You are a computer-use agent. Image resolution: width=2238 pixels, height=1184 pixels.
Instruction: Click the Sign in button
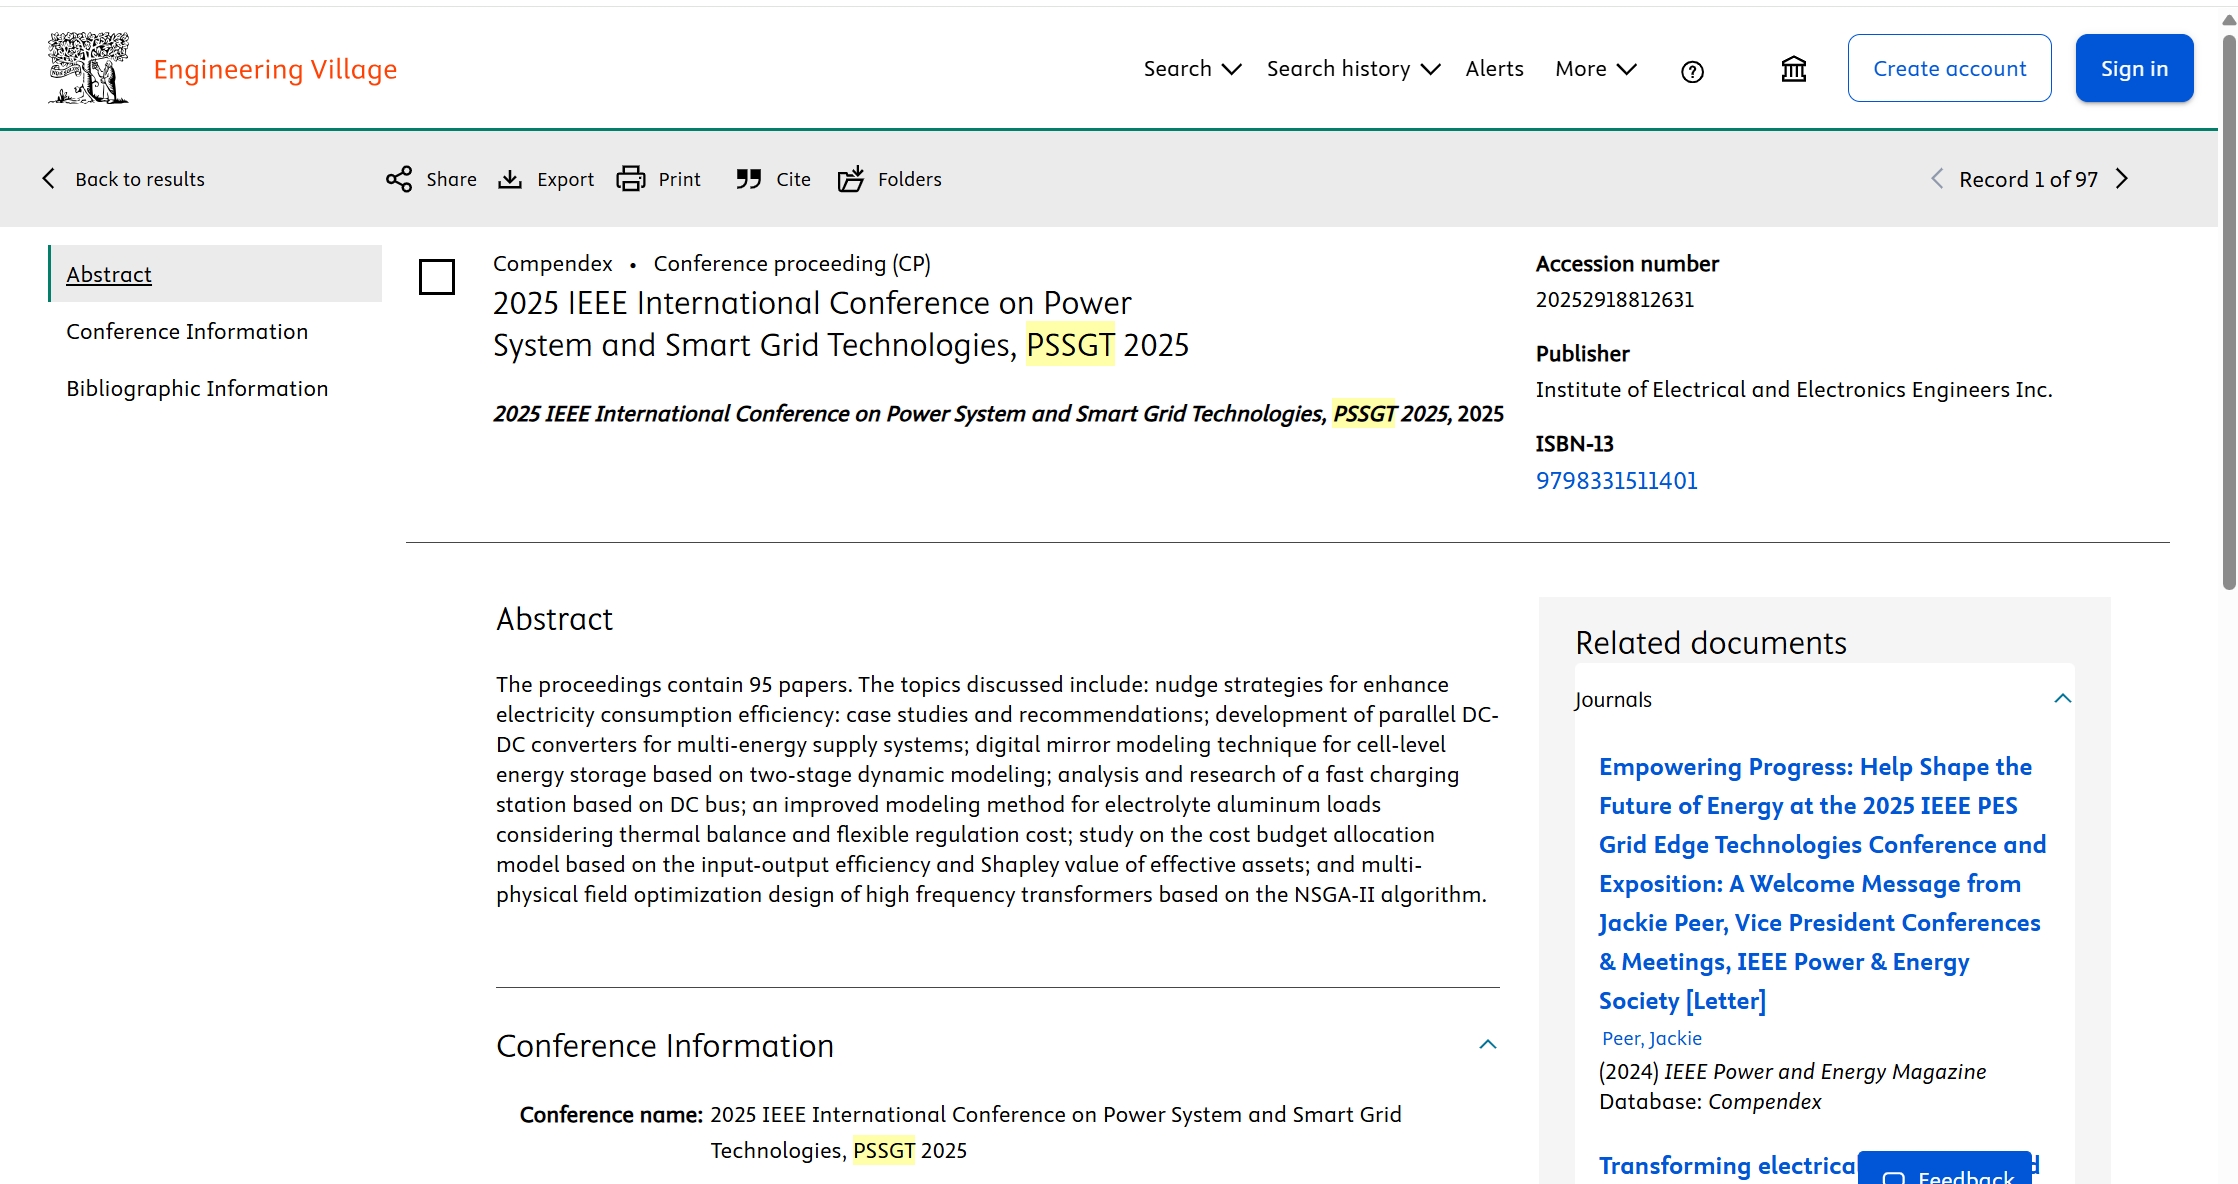pyautogui.click(x=2134, y=69)
